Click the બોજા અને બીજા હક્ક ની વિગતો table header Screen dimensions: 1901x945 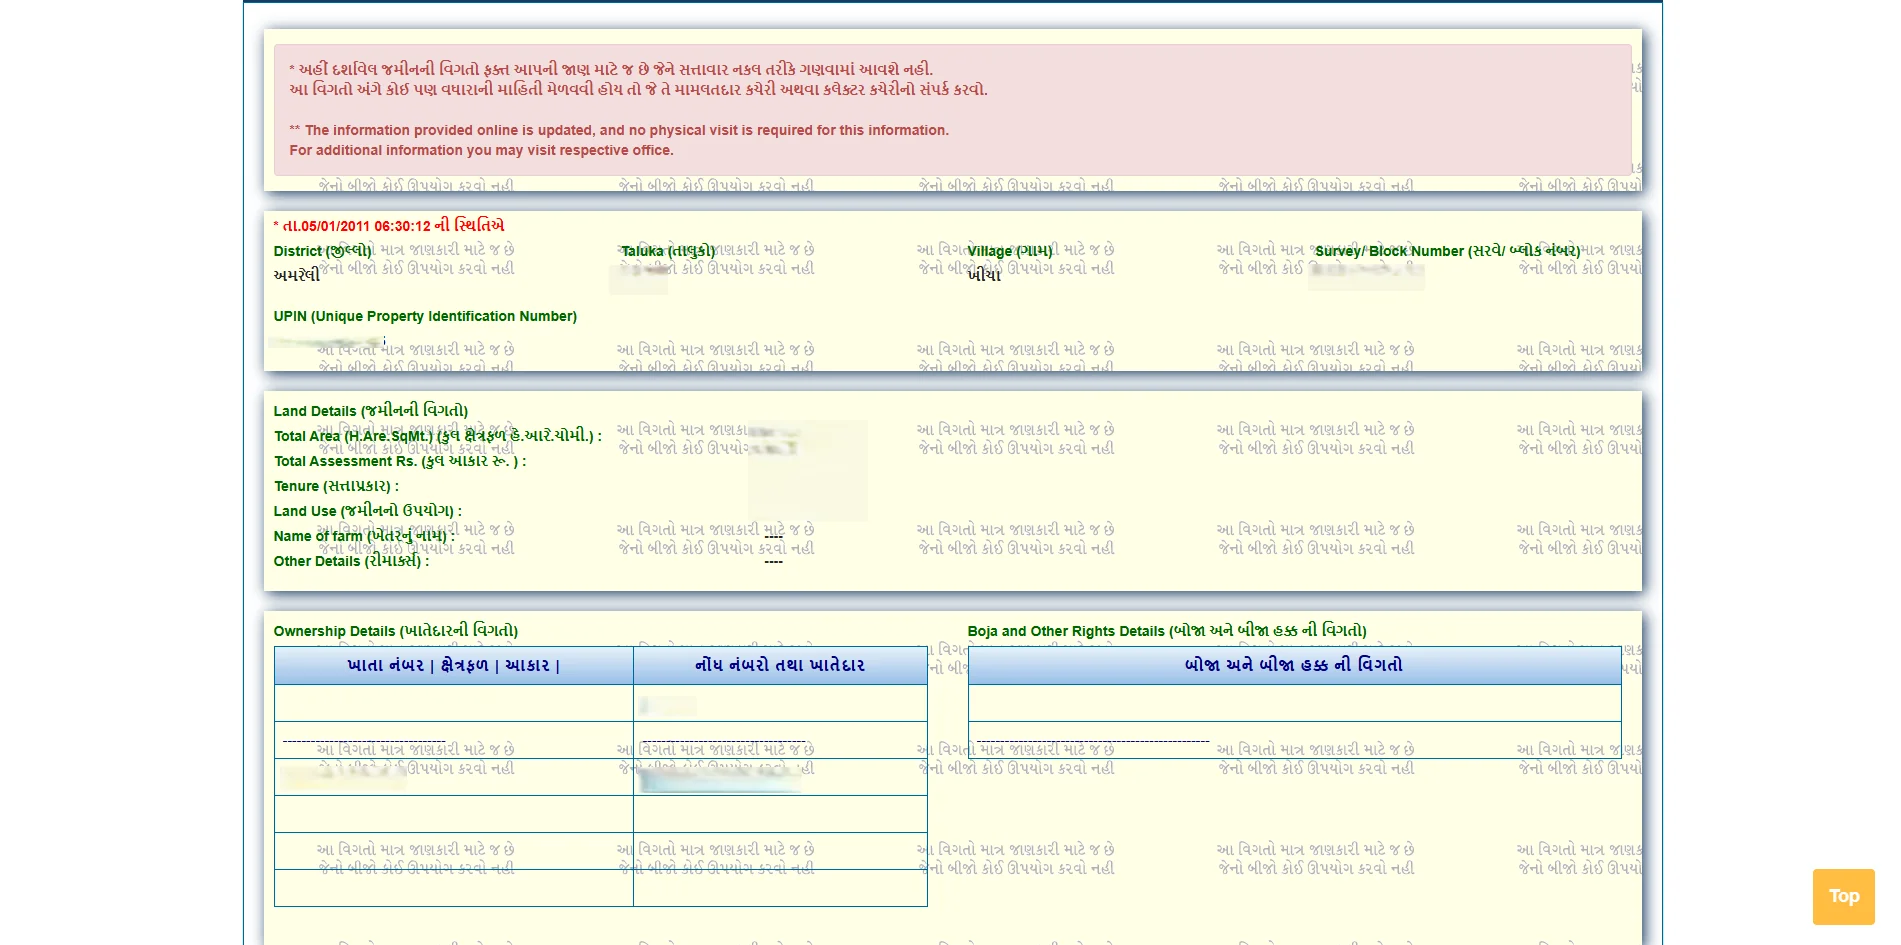coord(1293,665)
